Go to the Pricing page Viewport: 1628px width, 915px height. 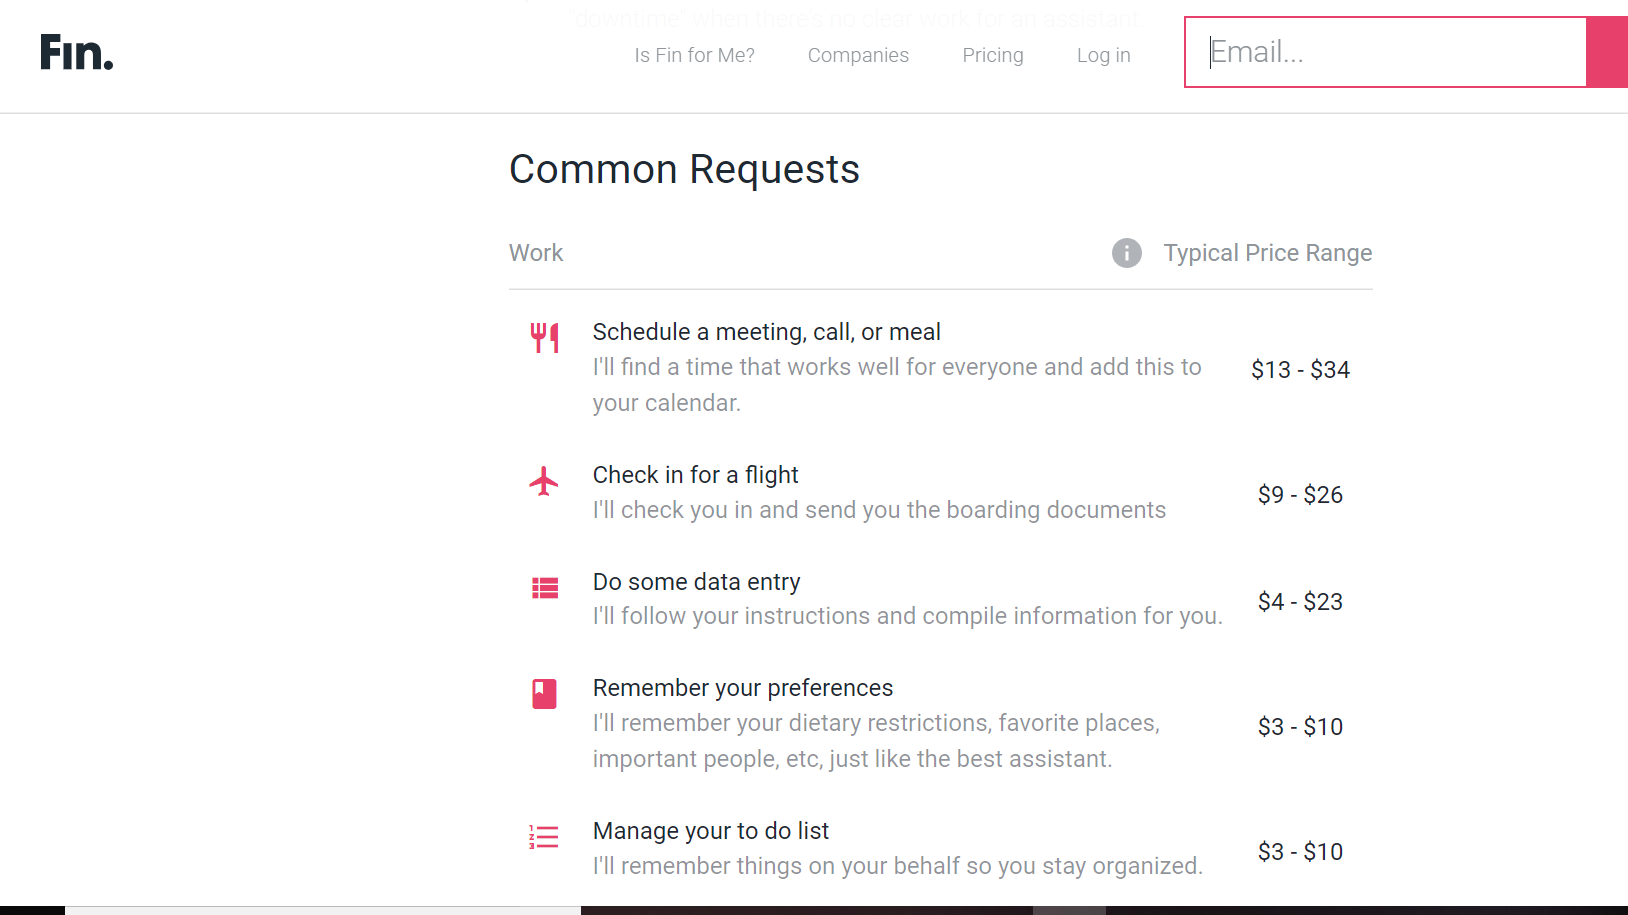(993, 55)
